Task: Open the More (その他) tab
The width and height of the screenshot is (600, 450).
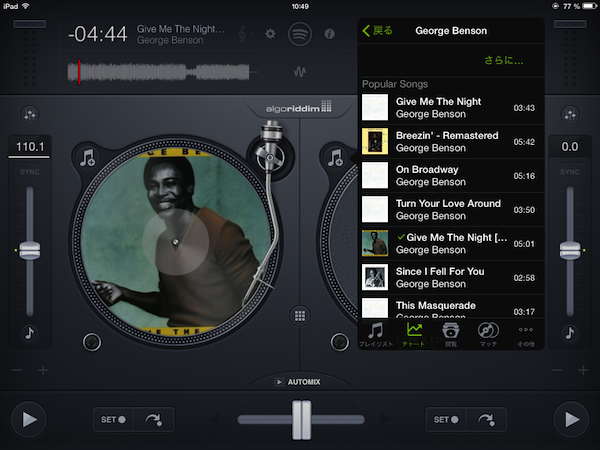Action: tap(526, 334)
